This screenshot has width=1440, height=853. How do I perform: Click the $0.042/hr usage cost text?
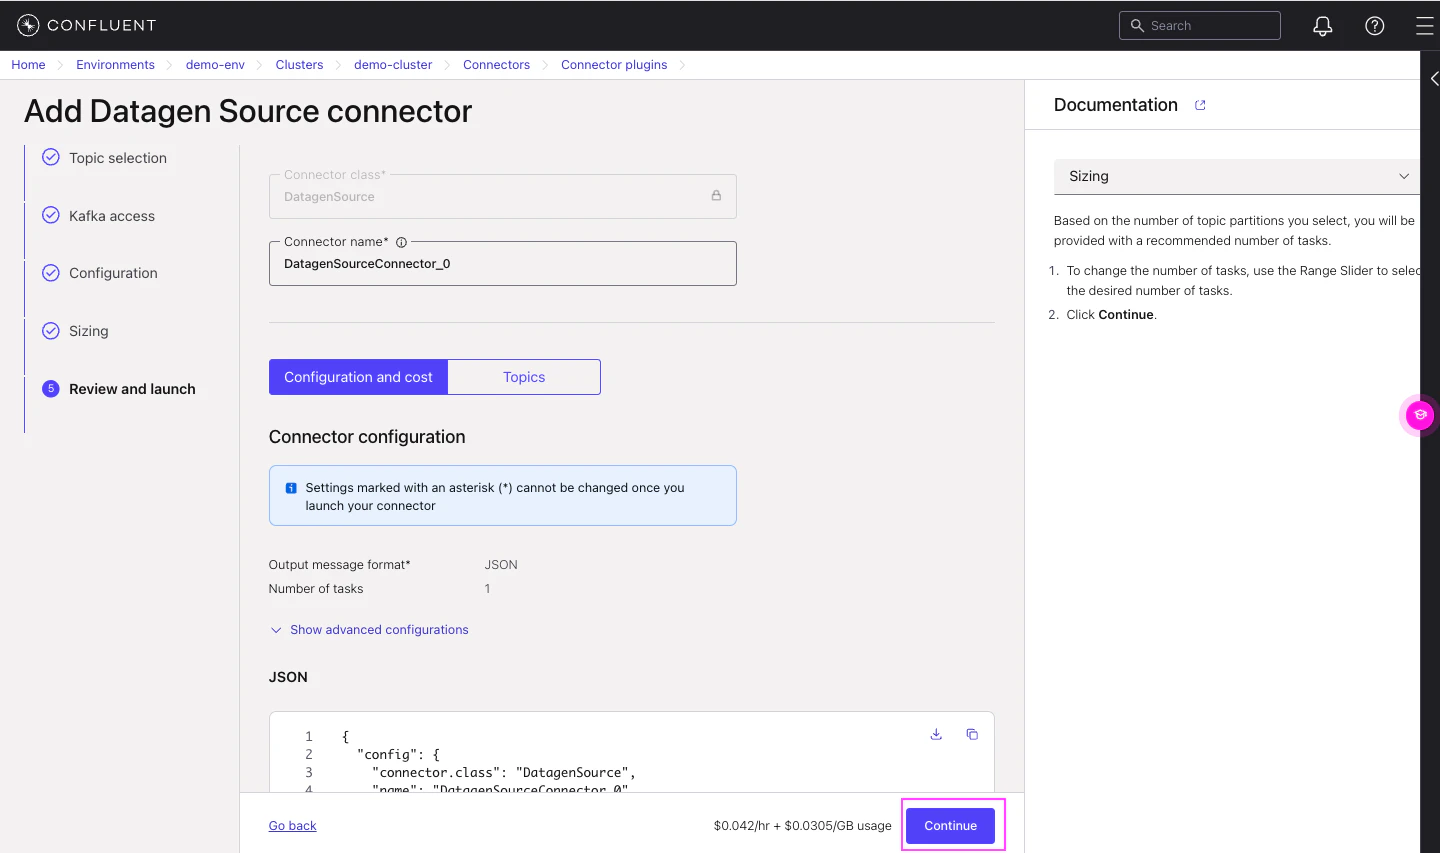(x=803, y=826)
